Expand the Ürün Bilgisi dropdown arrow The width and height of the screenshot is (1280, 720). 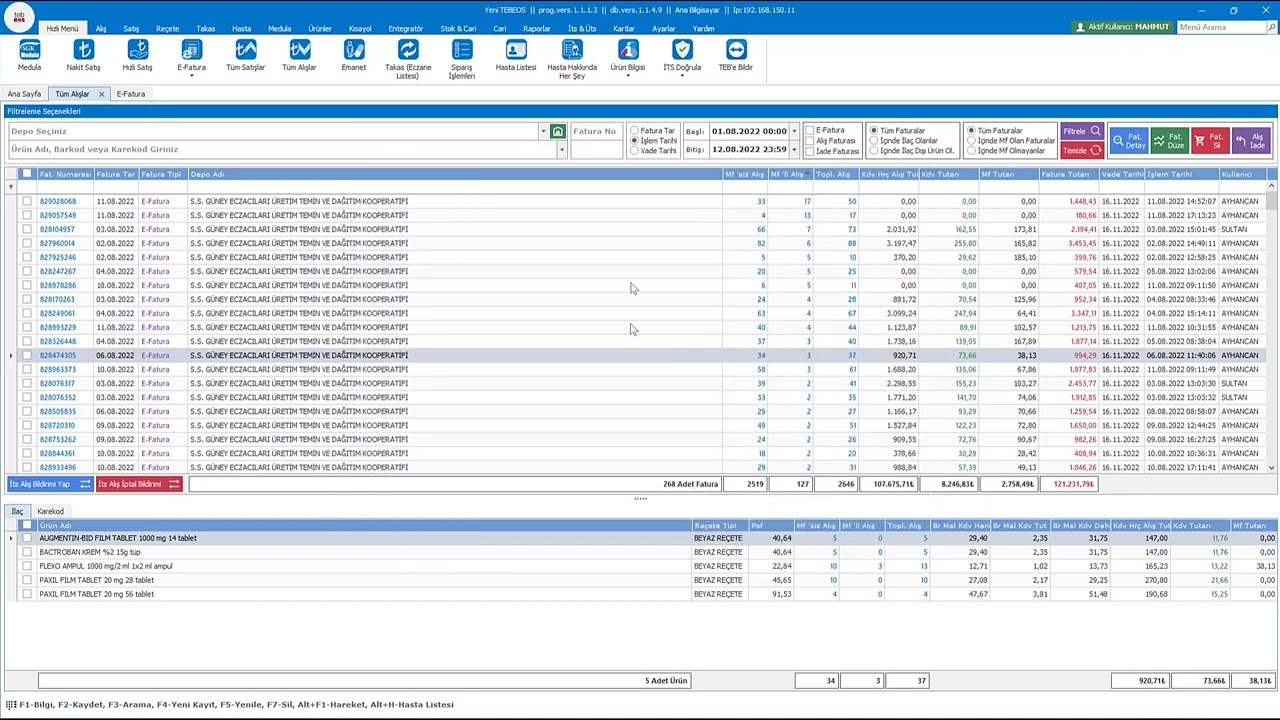click(x=628, y=76)
